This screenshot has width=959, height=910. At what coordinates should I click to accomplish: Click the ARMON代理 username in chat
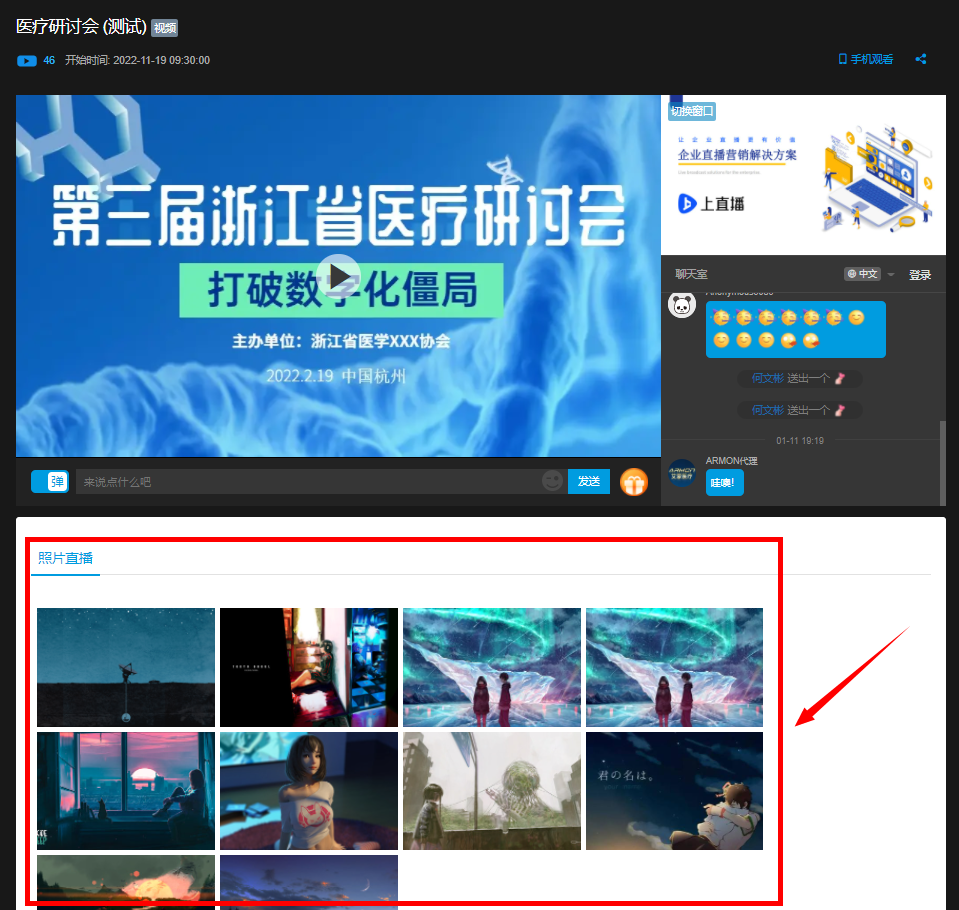[731, 461]
